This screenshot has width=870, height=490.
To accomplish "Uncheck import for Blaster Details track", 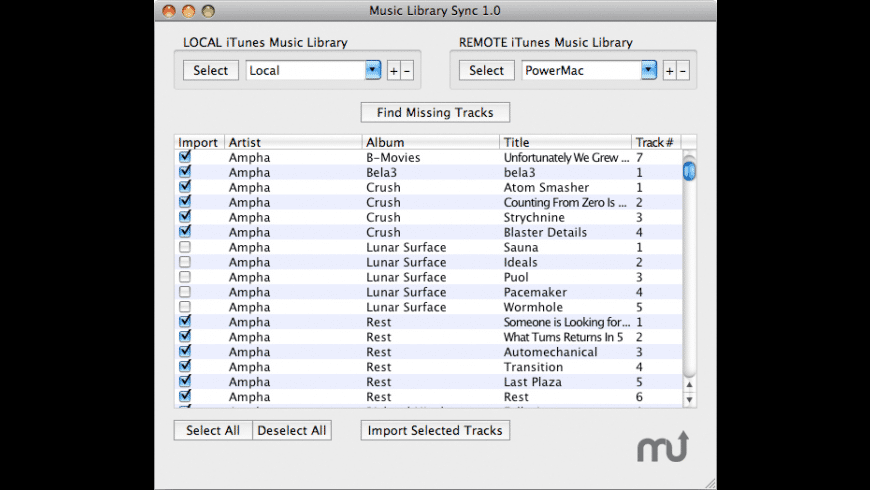I will (185, 232).
